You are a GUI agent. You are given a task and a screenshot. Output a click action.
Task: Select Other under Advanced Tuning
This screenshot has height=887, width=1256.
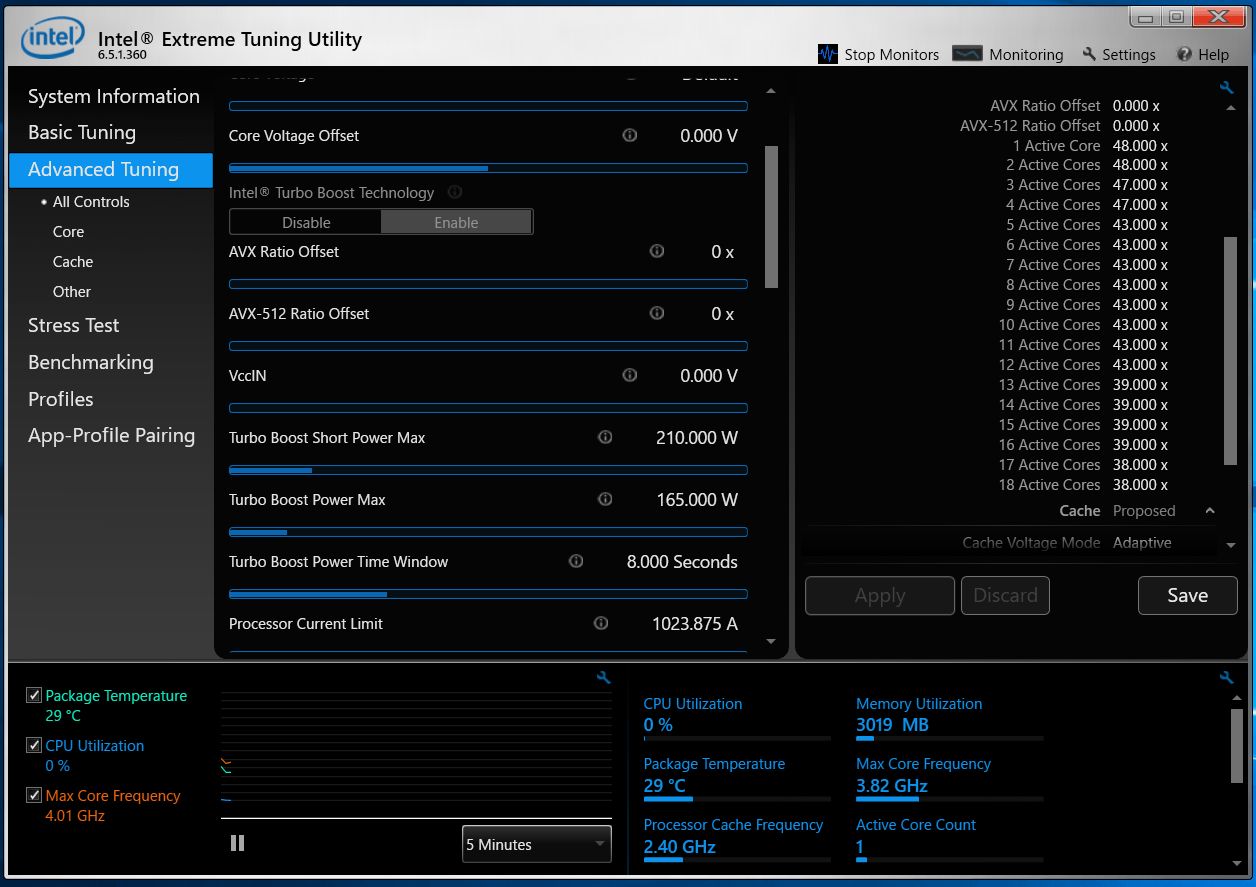click(72, 291)
